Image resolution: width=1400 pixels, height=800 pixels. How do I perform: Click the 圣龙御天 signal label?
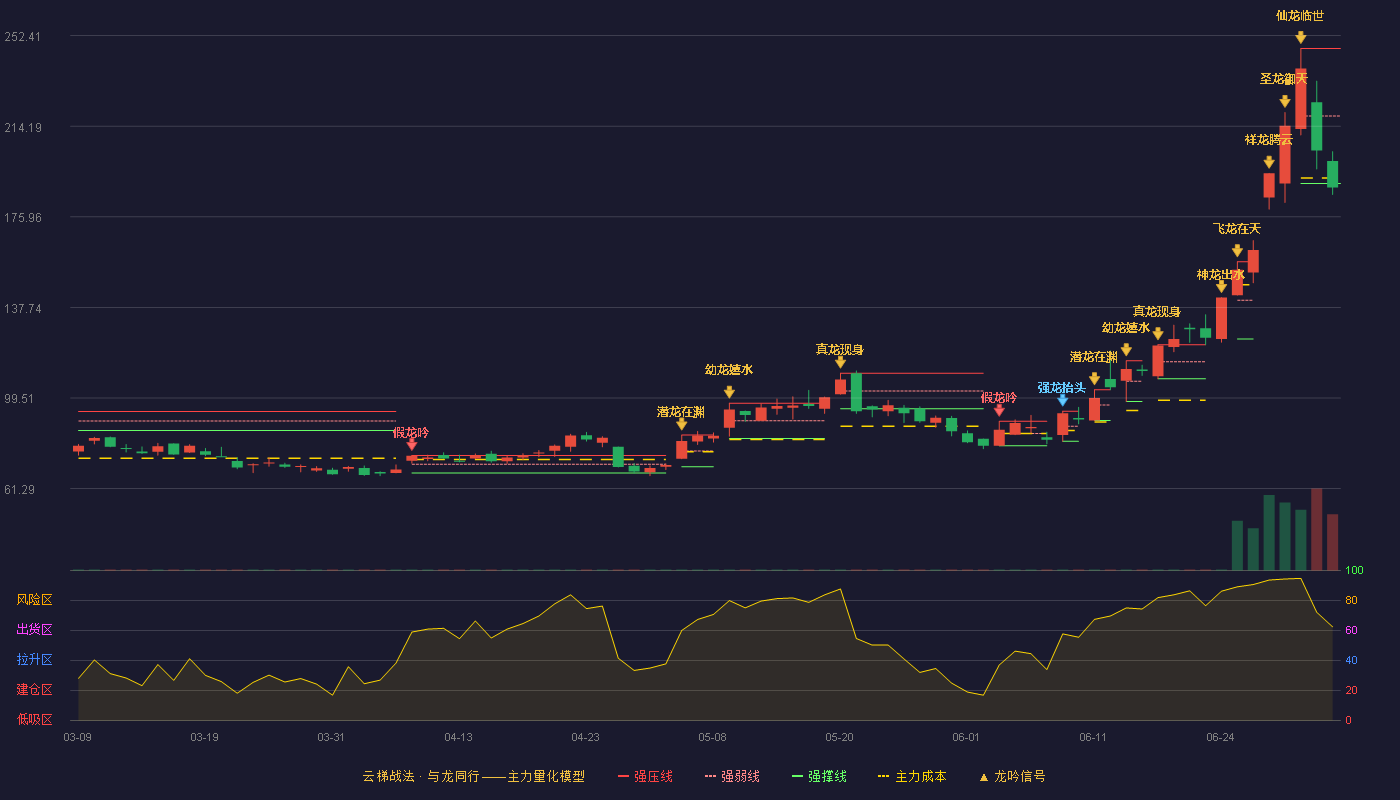click(x=1284, y=79)
